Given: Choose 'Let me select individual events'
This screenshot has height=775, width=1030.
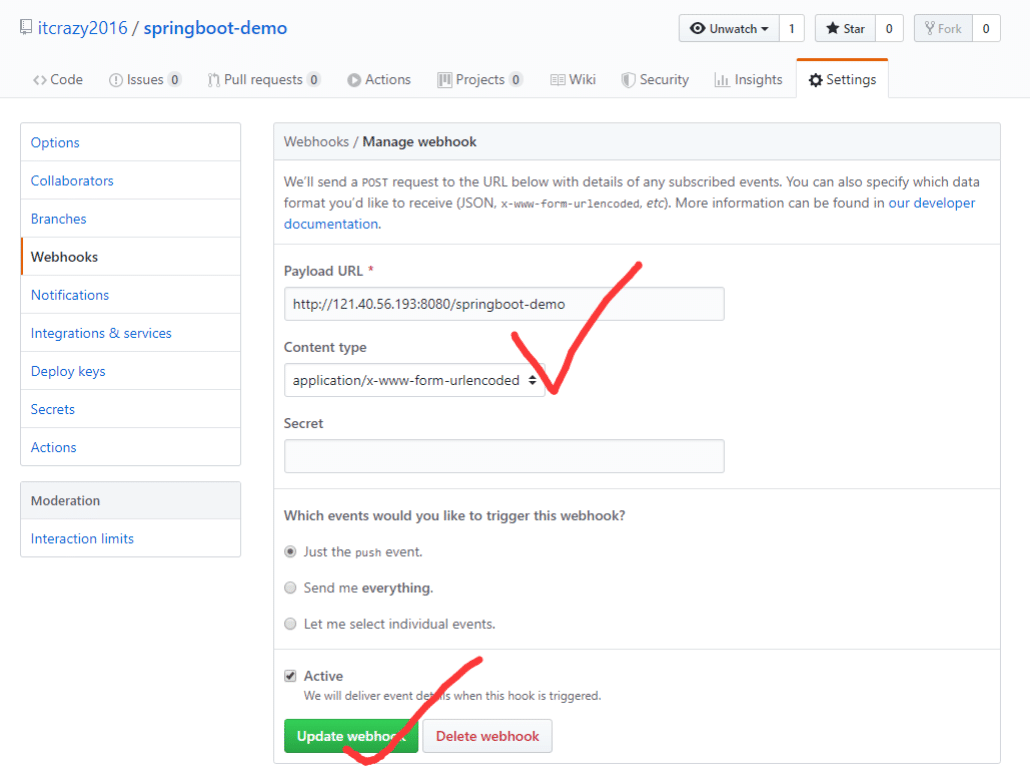Looking at the screenshot, I should tap(291, 624).
